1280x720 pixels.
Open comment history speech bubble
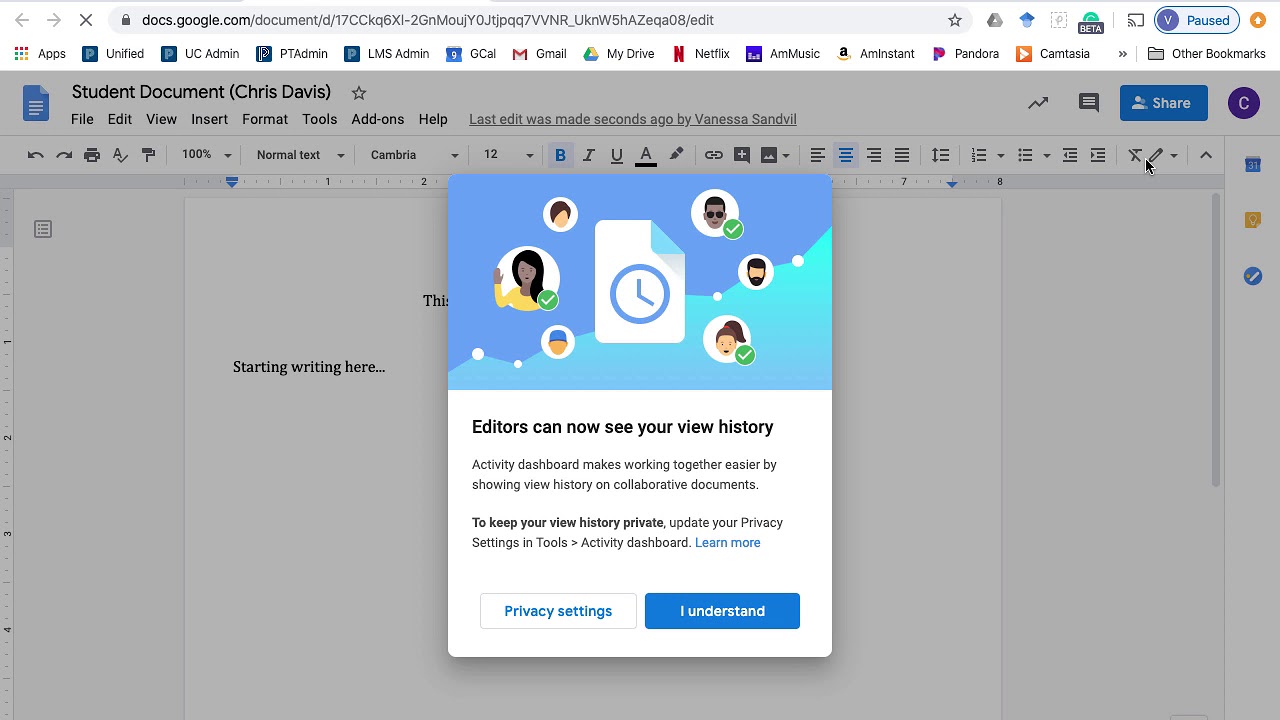coord(1089,103)
